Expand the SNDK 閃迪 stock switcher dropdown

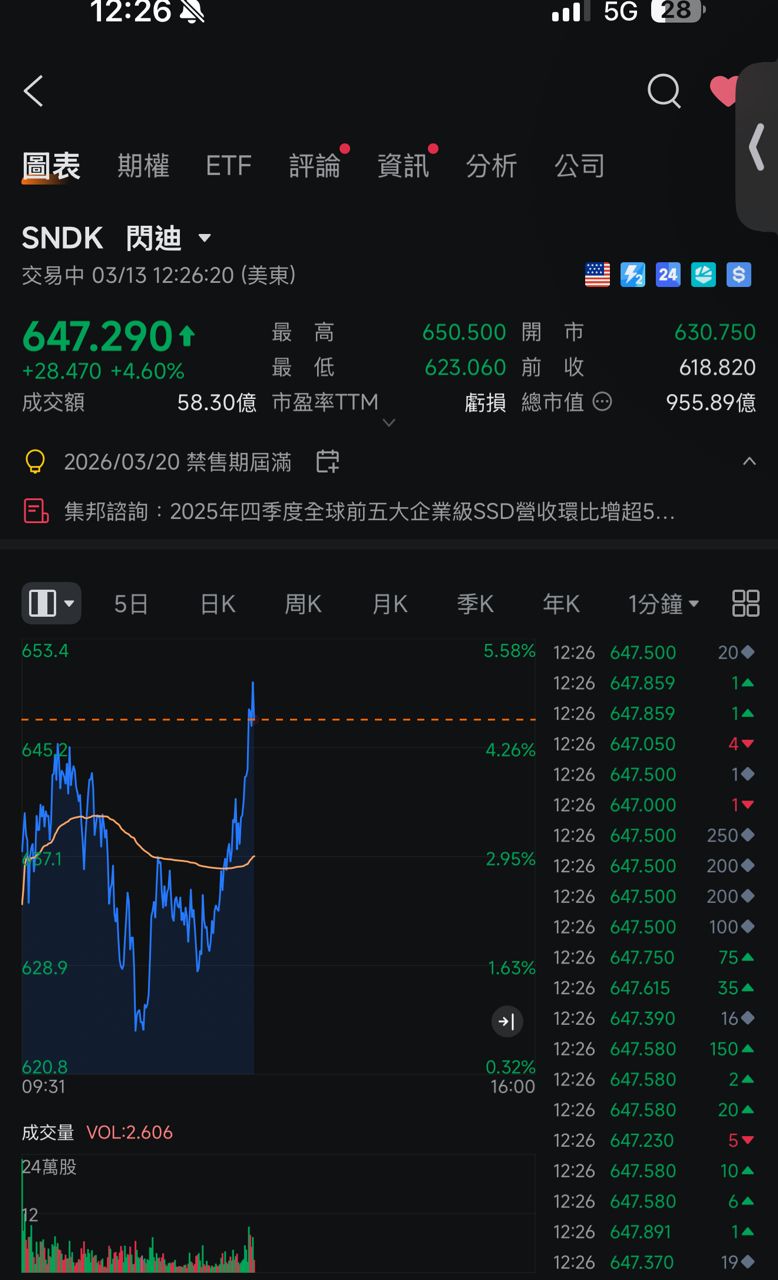[x=204, y=238]
